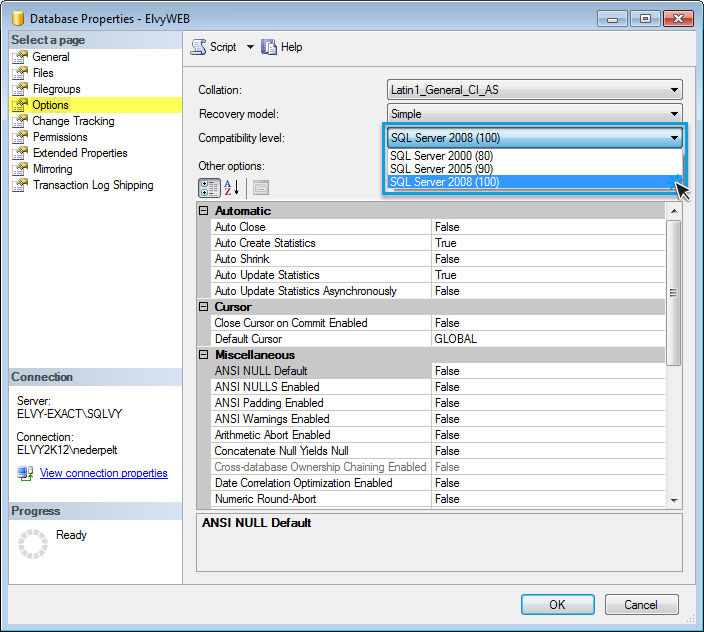The width and height of the screenshot is (704, 632).
Task: Click the connection properties computer icon
Action: [x=25, y=473]
